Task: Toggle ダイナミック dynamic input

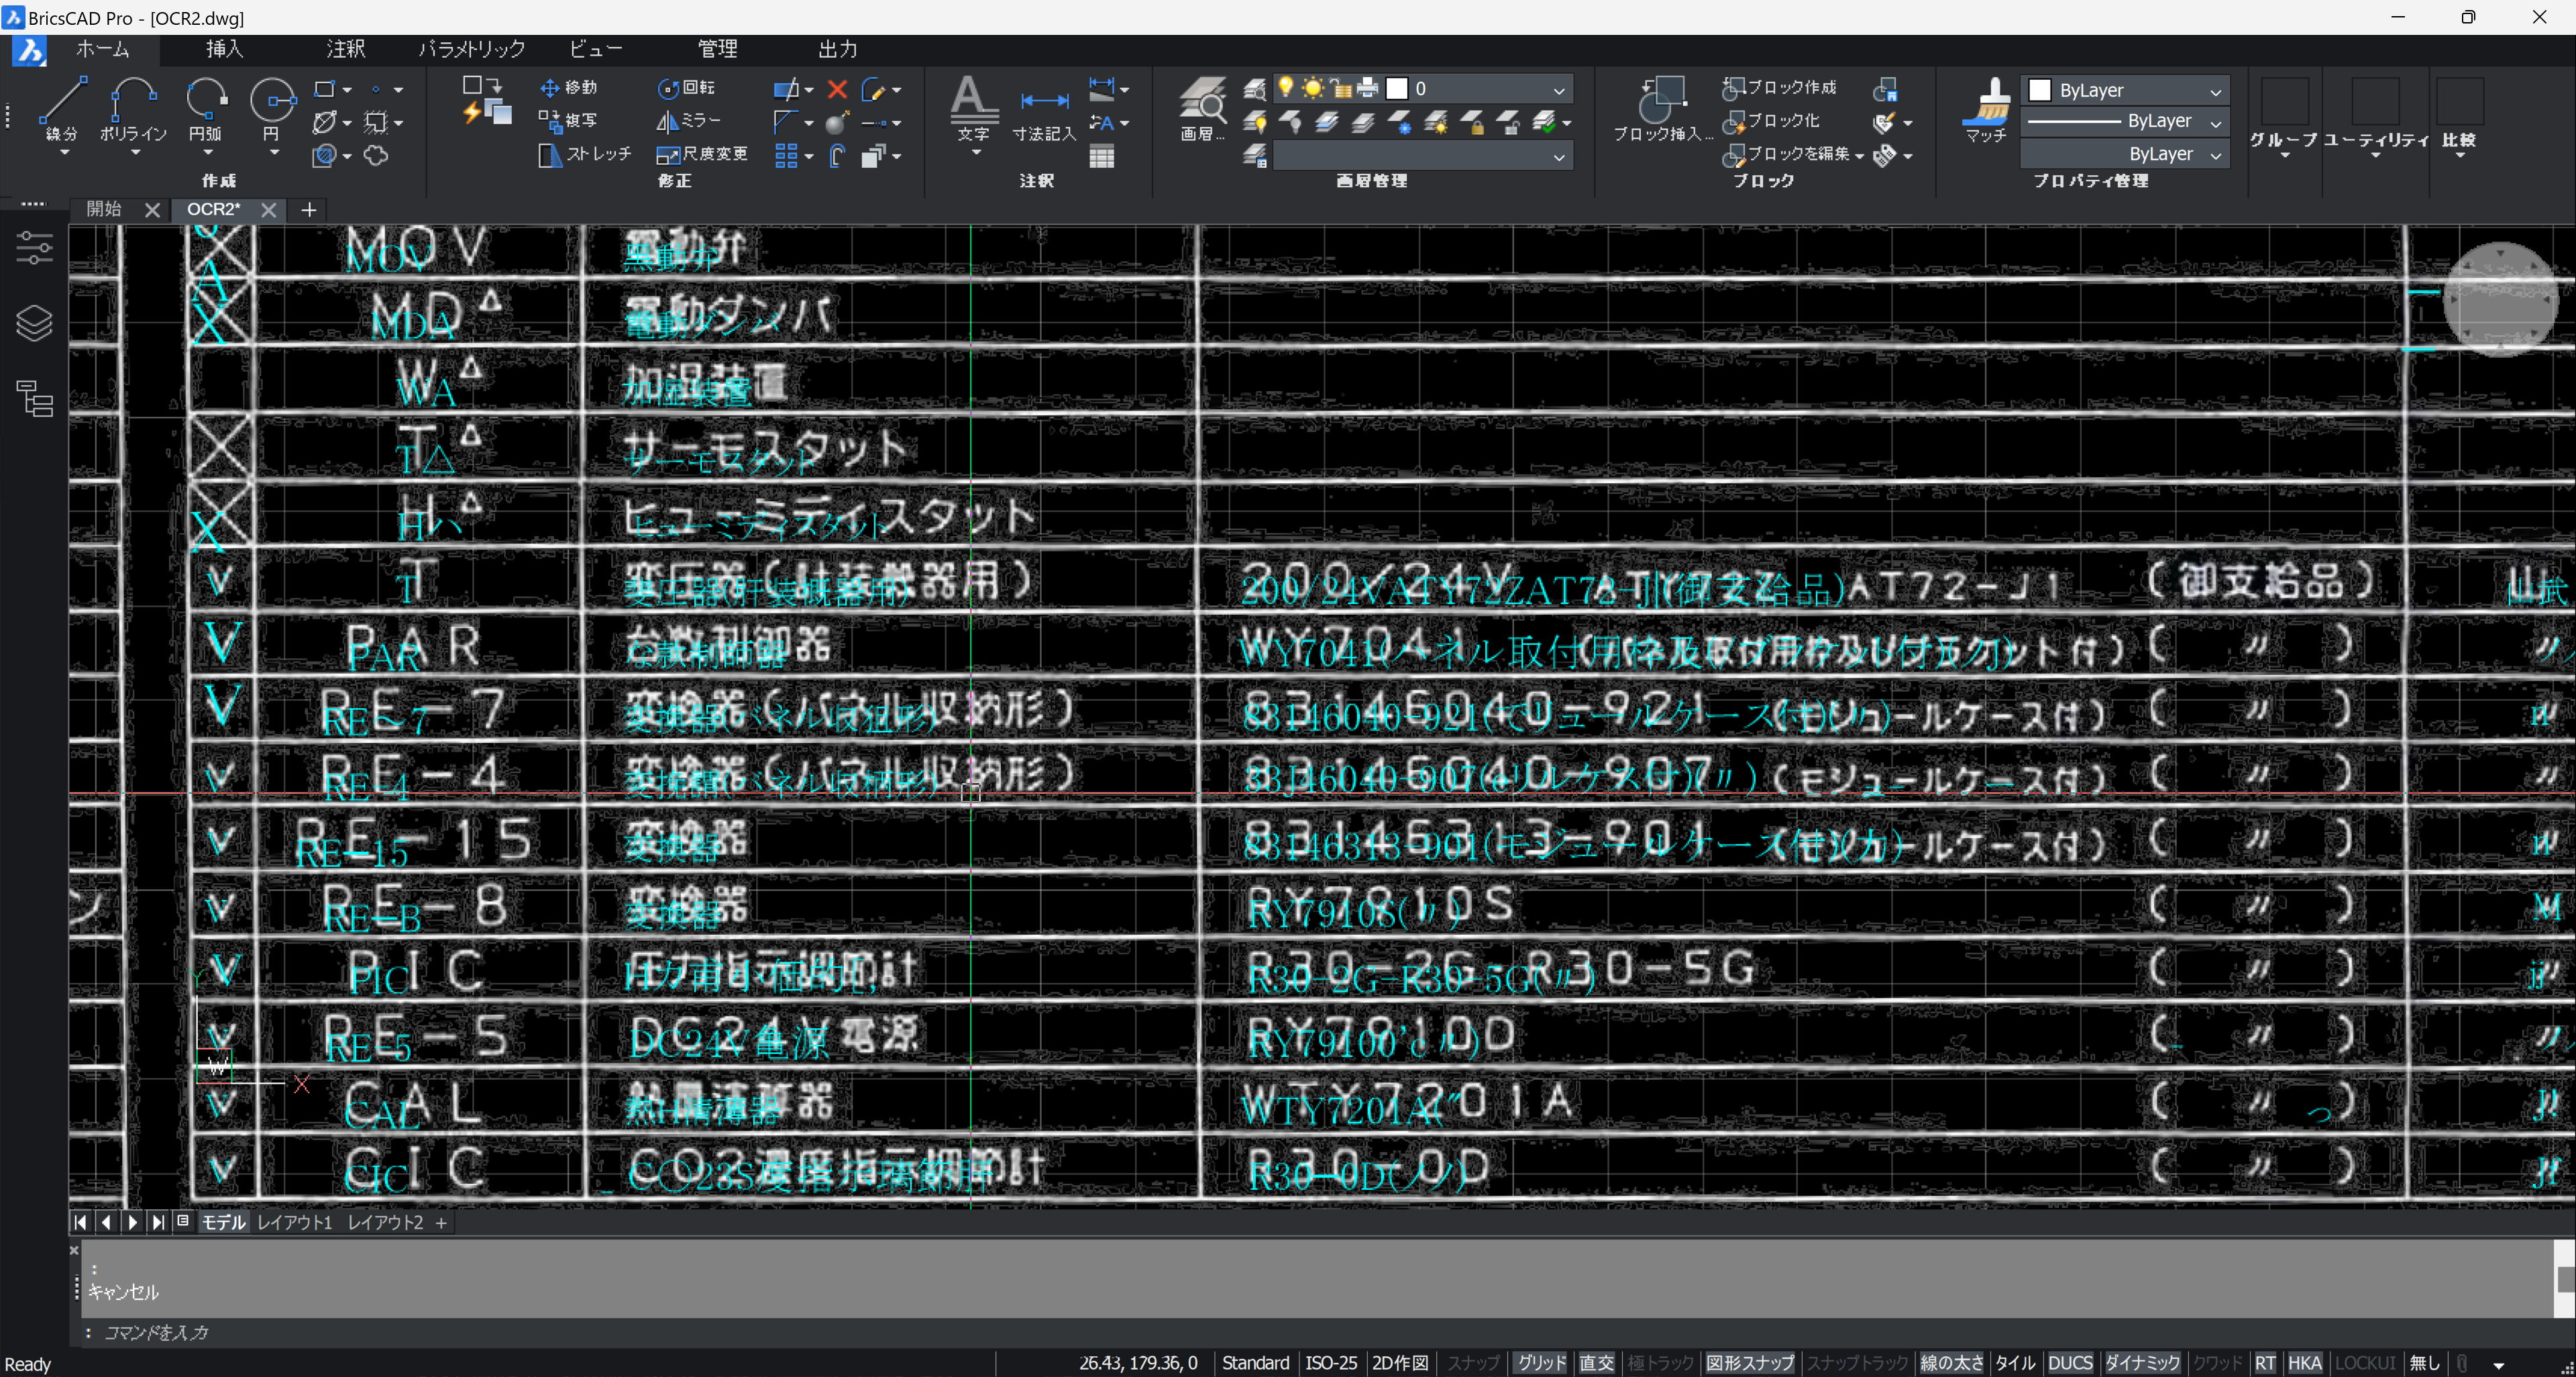Action: point(2142,1363)
